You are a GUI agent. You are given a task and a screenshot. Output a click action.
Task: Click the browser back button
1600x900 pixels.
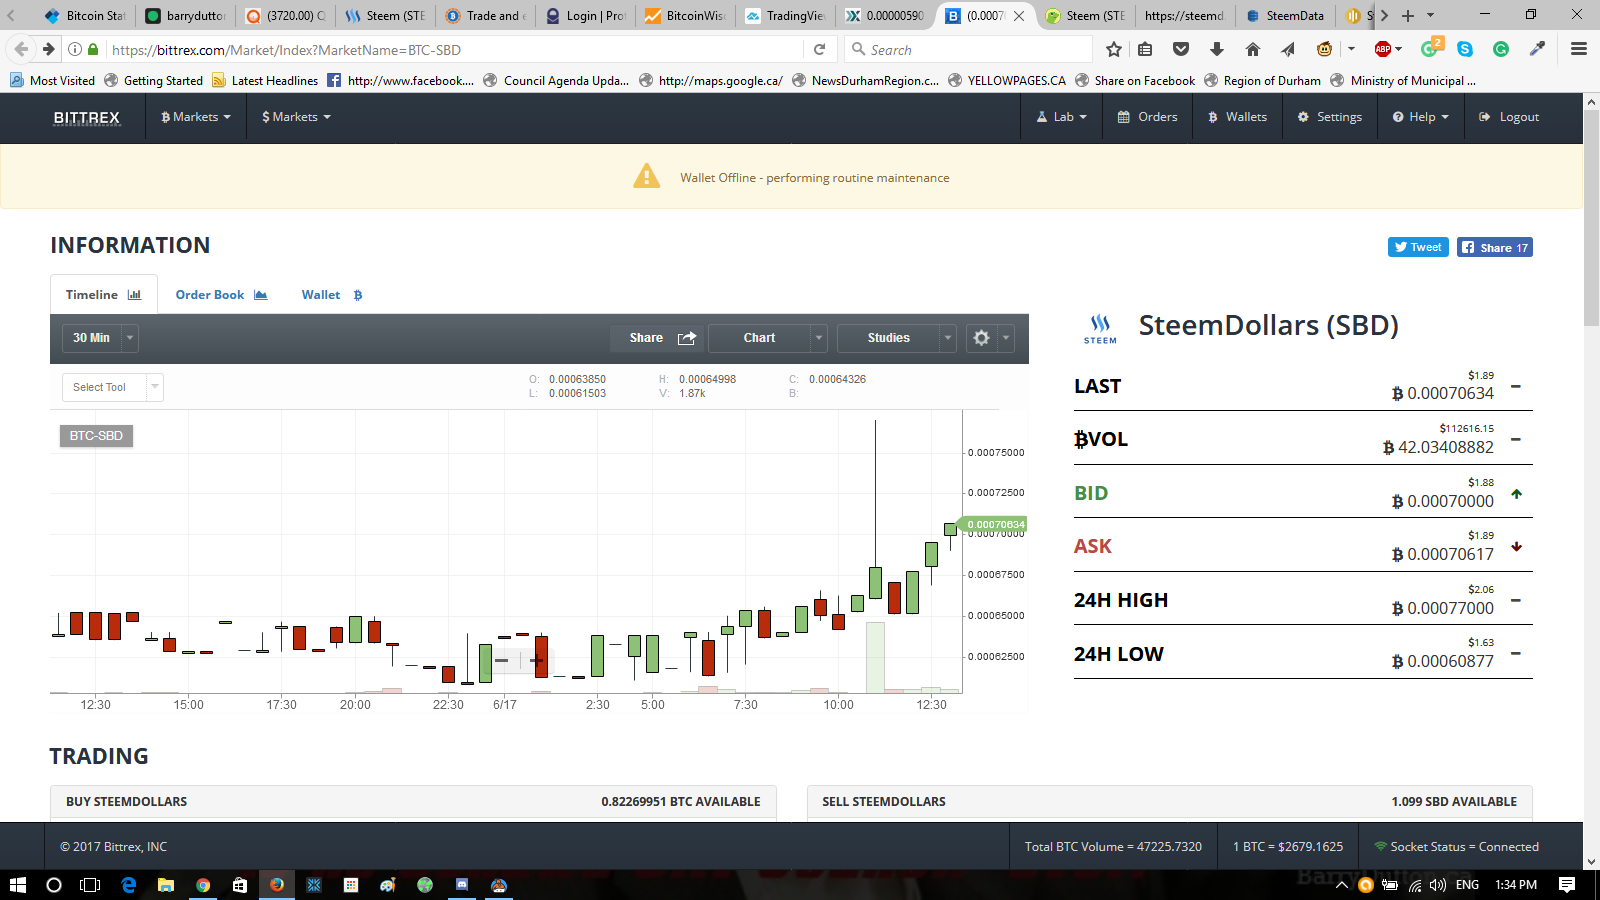[22, 49]
